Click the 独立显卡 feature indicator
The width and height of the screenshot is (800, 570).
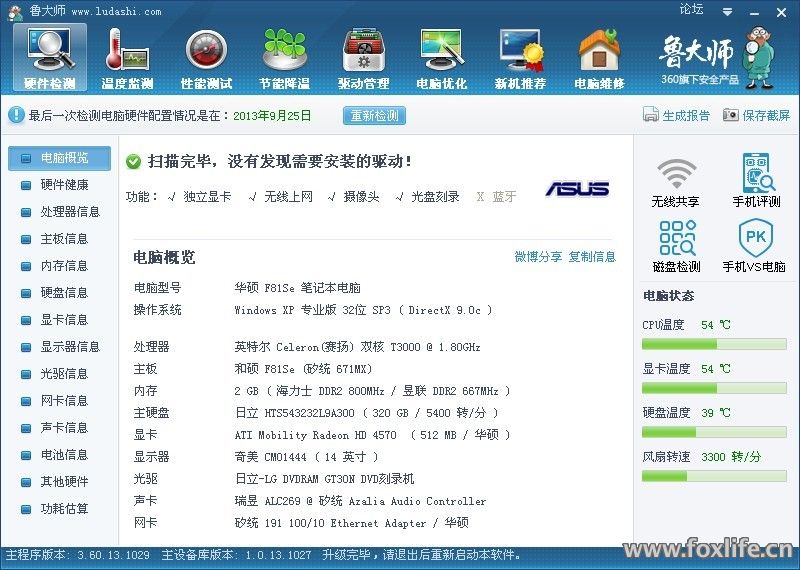[x=199, y=196]
